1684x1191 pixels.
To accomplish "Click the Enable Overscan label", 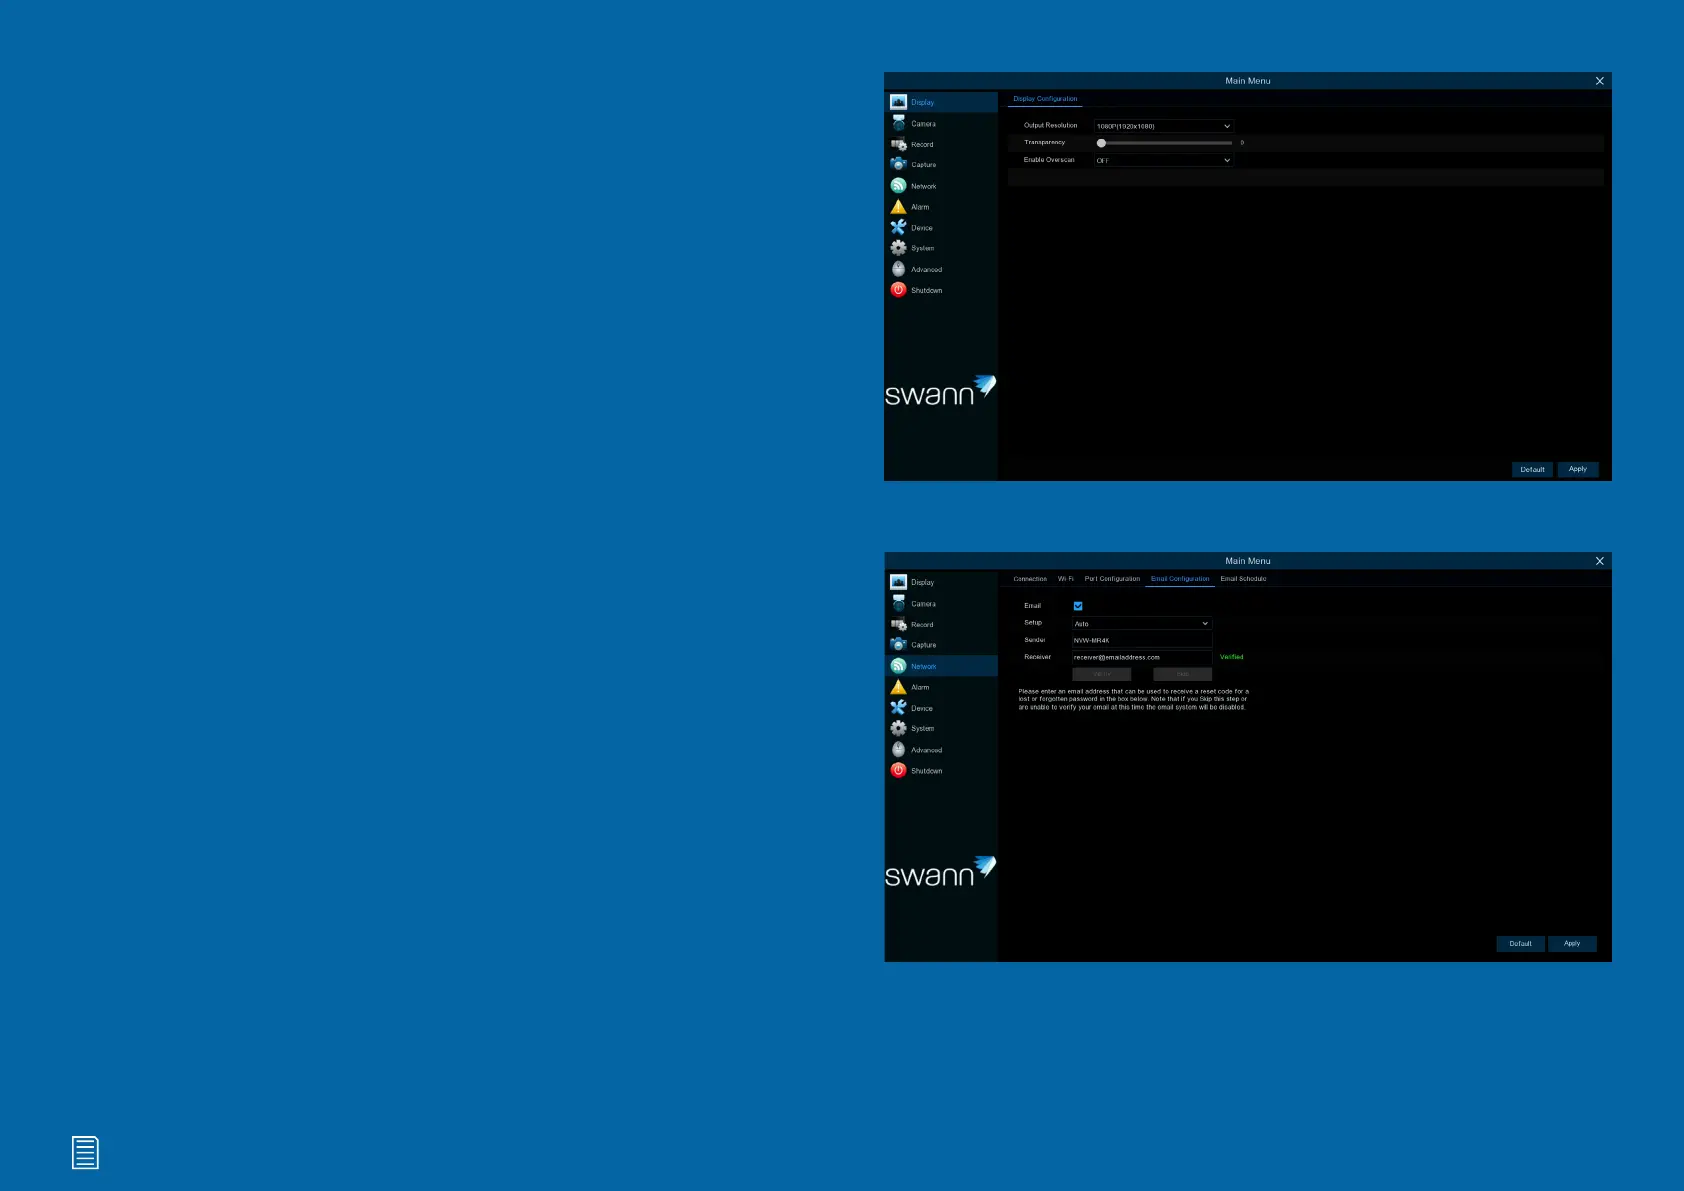I will [x=1049, y=160].
